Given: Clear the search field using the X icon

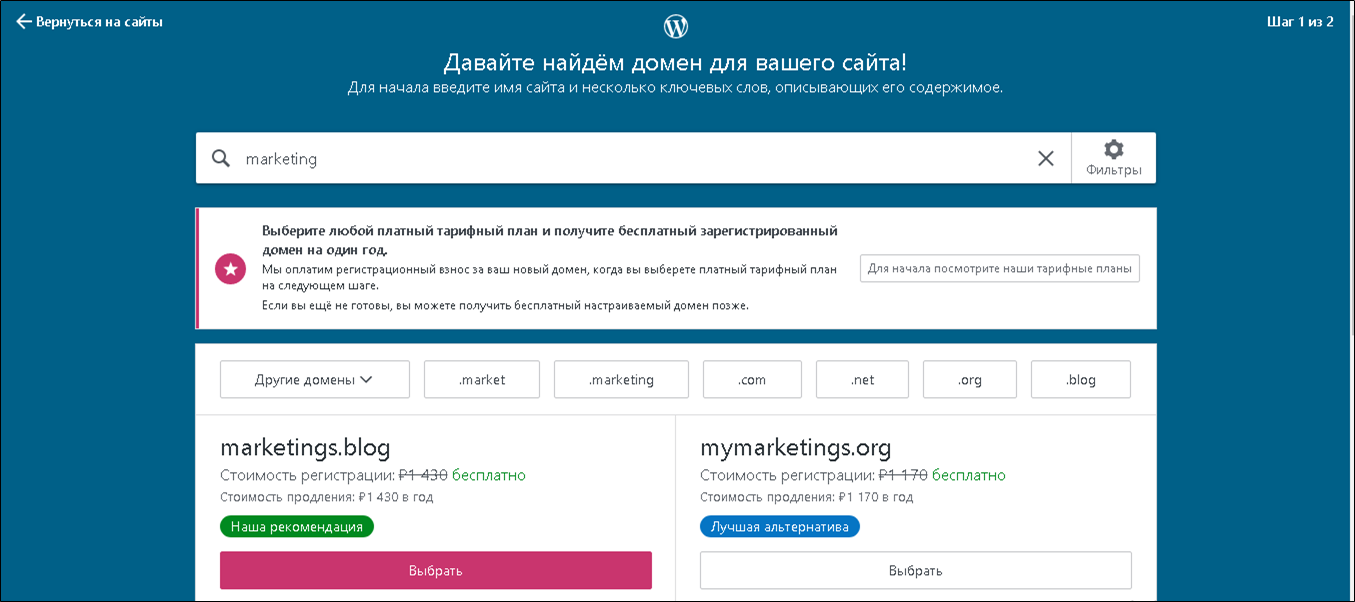Looking at the screenshot, I should (x=1046, y=158).
